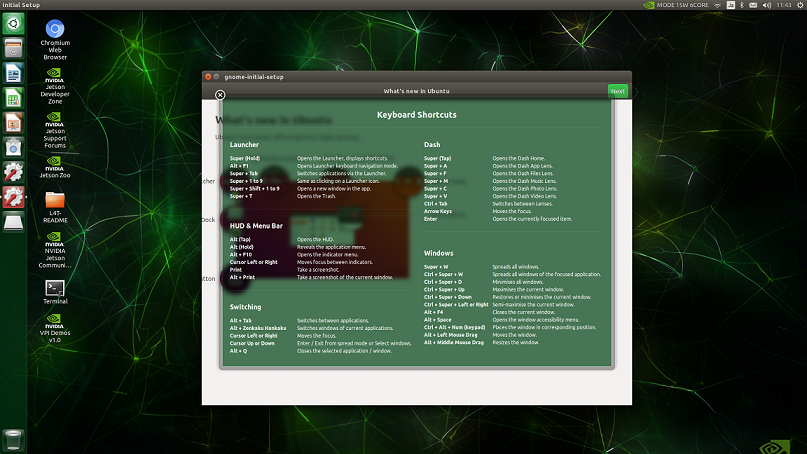
Task: Open mail messaging indicator
Action: pos(753,5)
